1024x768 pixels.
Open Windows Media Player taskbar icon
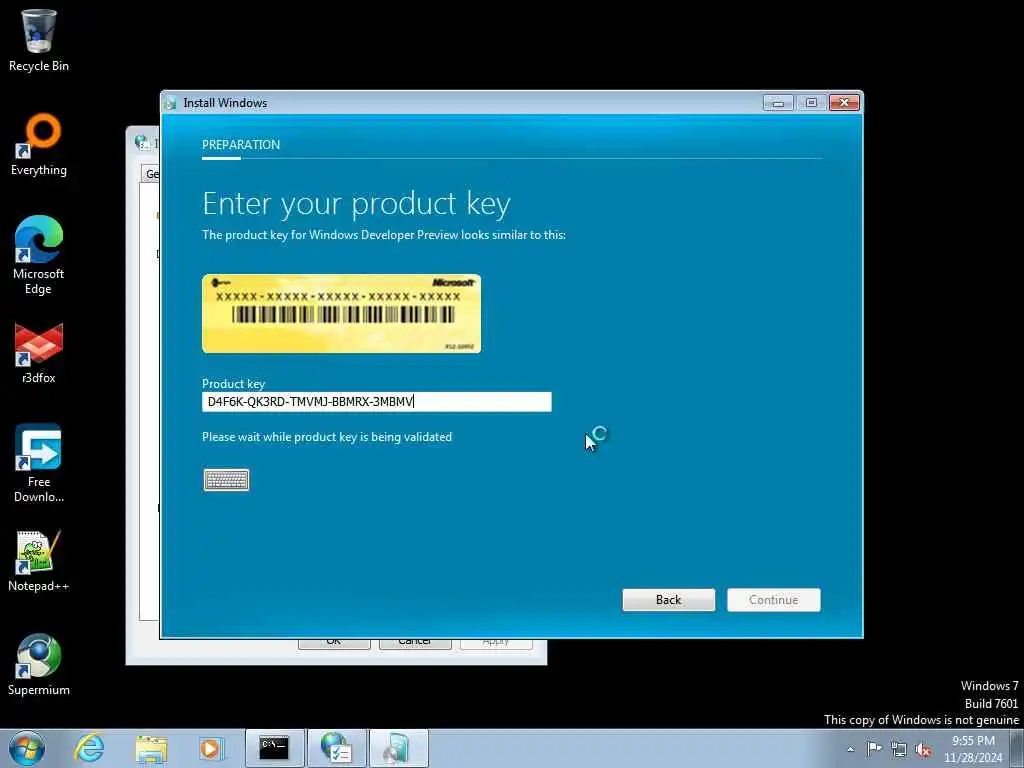point(212,748)
